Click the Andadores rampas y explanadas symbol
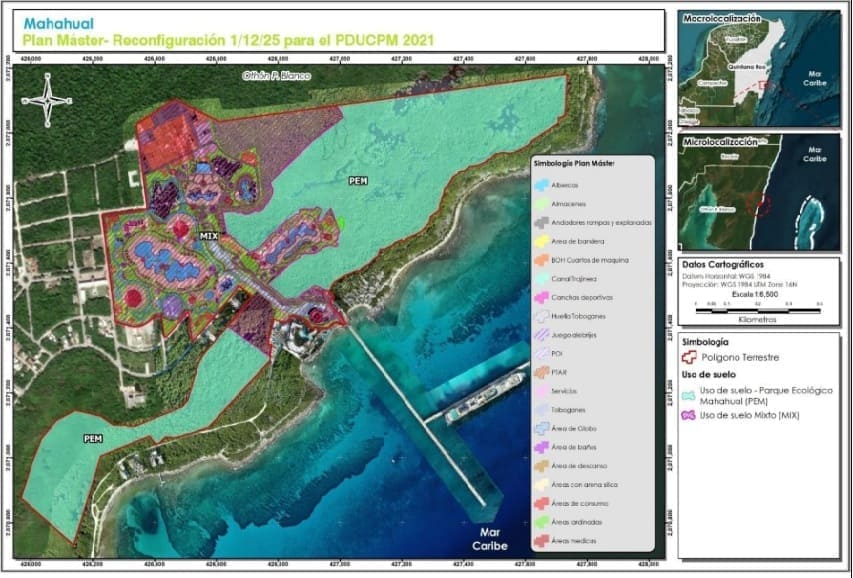This screenshot has height=578, width=853. point(543,222)
